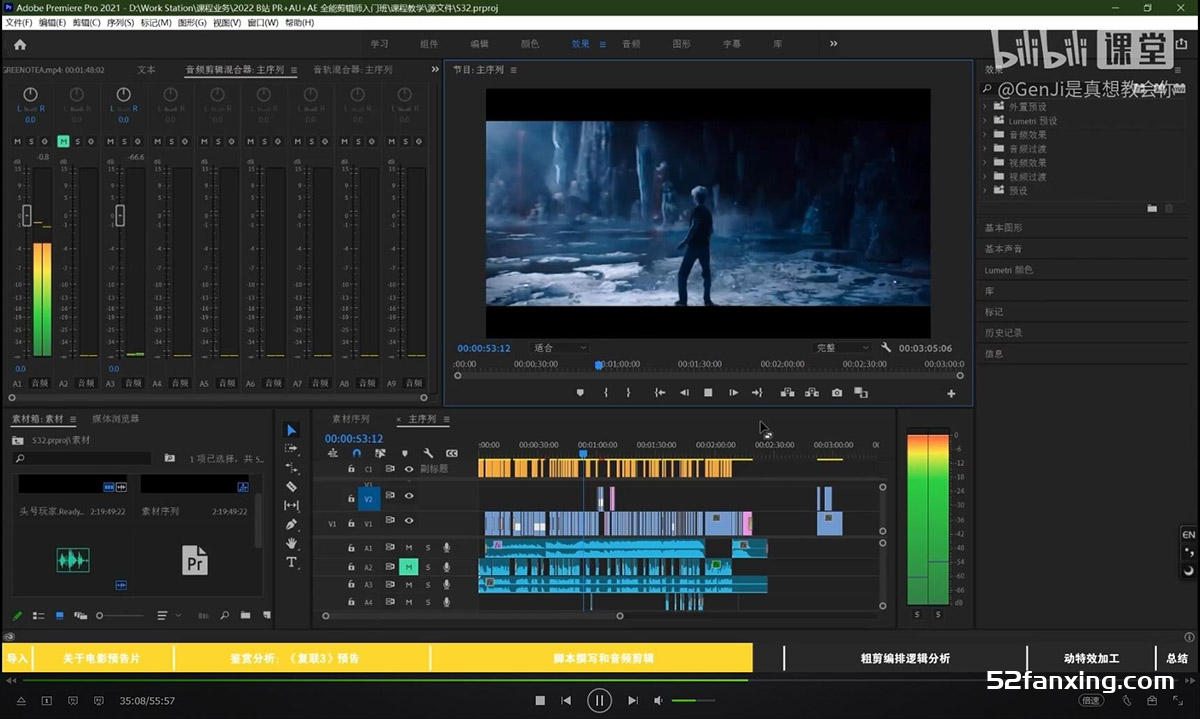Click the Program Monitor playhead marker

point(599,365)
